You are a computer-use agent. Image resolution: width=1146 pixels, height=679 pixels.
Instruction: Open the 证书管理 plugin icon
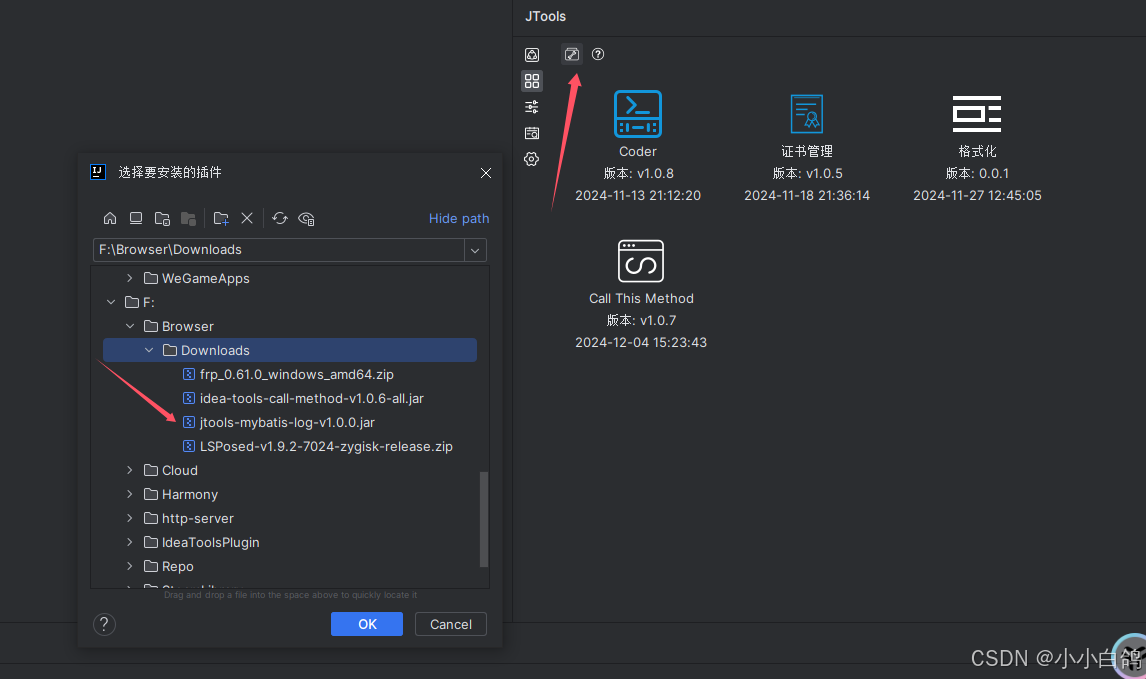807,114
